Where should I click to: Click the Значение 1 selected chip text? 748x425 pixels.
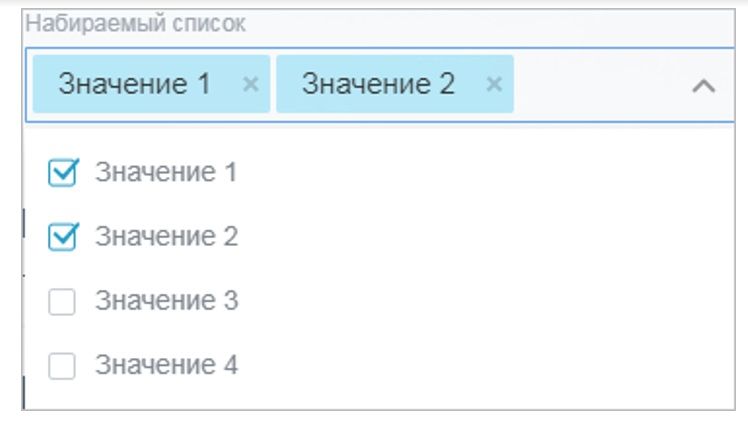135,84
